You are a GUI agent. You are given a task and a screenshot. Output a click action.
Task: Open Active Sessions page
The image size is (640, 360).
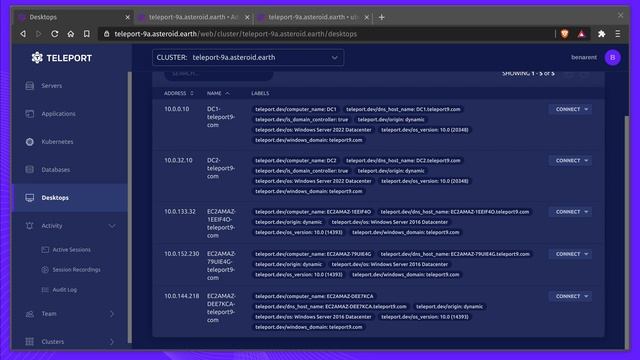coord(71,249)
